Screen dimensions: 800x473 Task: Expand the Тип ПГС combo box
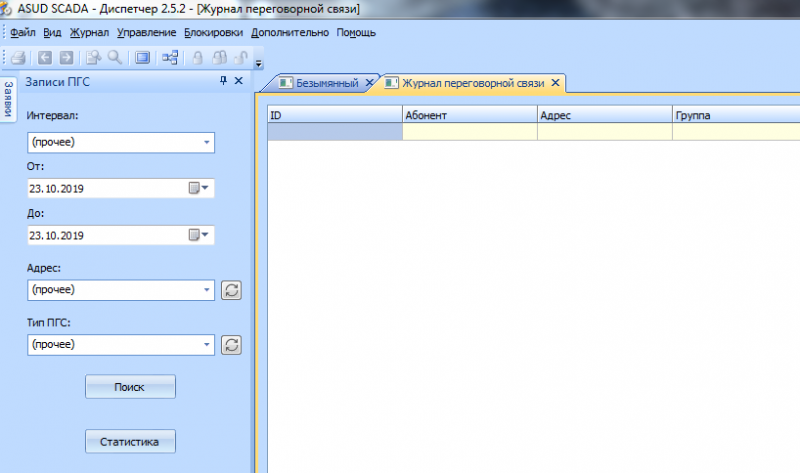click(x=207, y=345)
